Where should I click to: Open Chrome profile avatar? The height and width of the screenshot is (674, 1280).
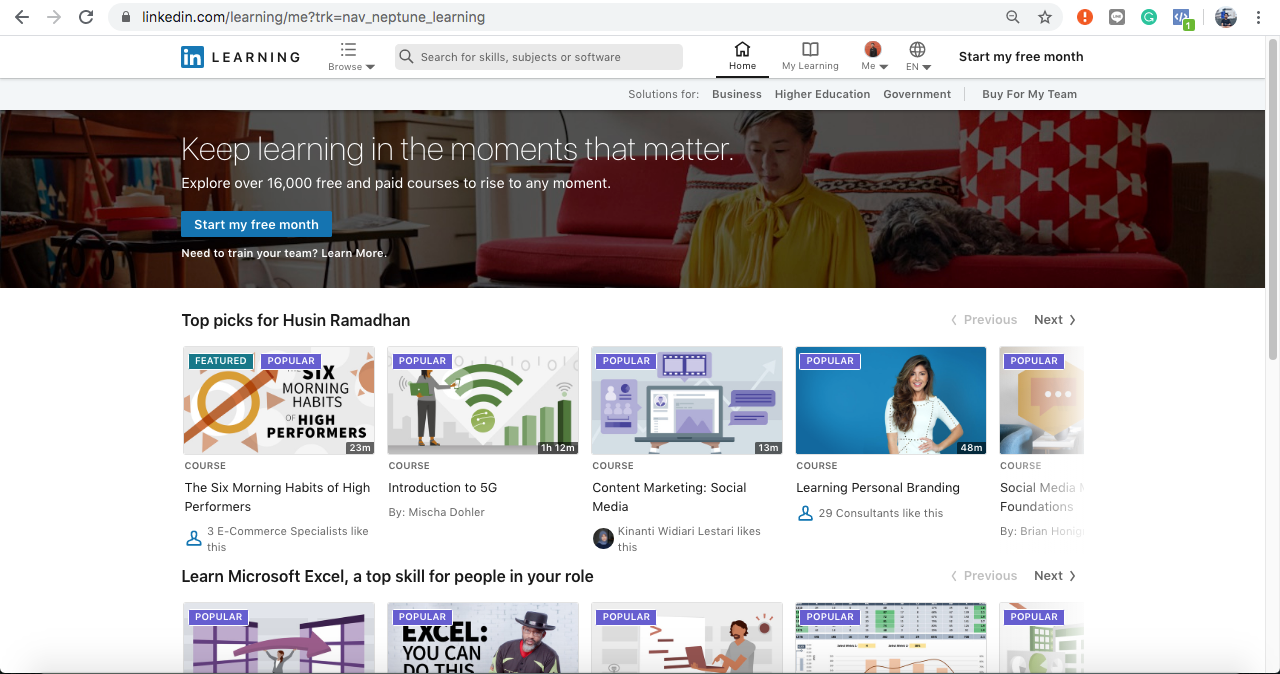click(x=1226, y=17)
